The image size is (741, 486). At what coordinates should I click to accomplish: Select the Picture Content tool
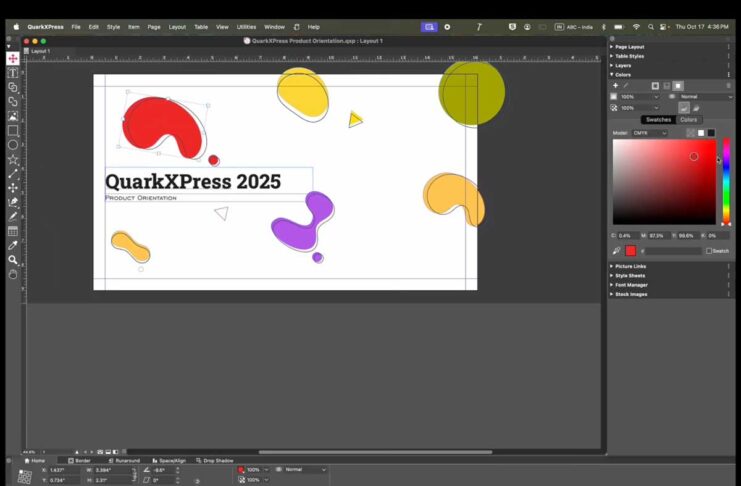[13, 116]
